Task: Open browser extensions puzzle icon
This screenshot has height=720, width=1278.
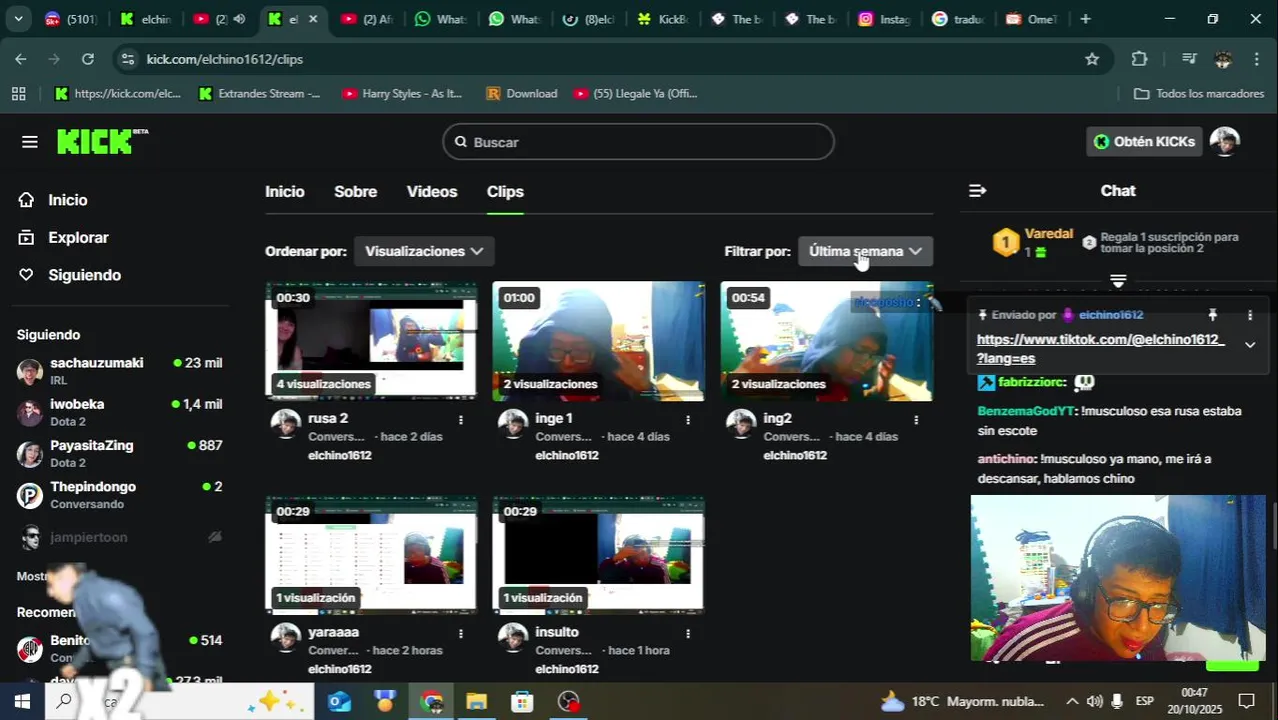Action: [x=1139, y=59]
